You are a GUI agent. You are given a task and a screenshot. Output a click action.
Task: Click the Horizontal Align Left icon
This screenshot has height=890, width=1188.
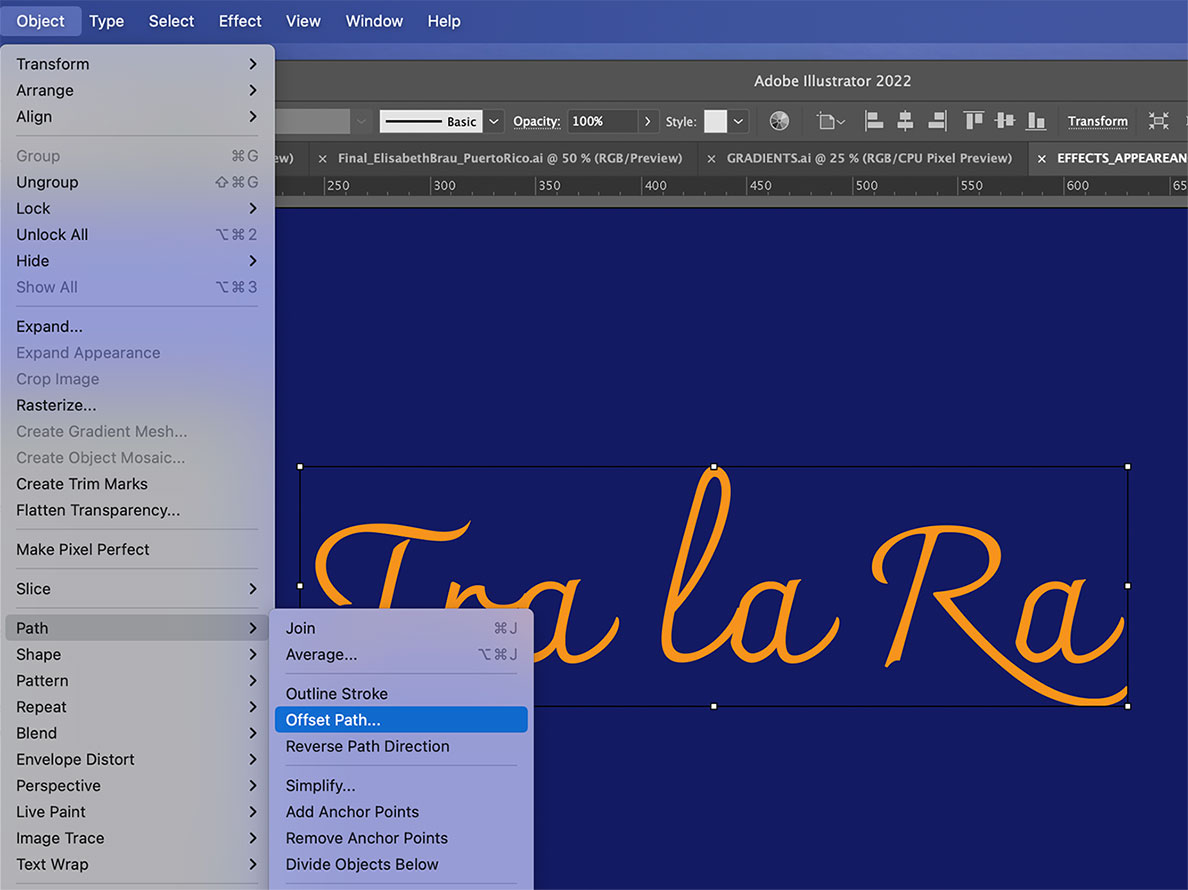click(874, 121)
